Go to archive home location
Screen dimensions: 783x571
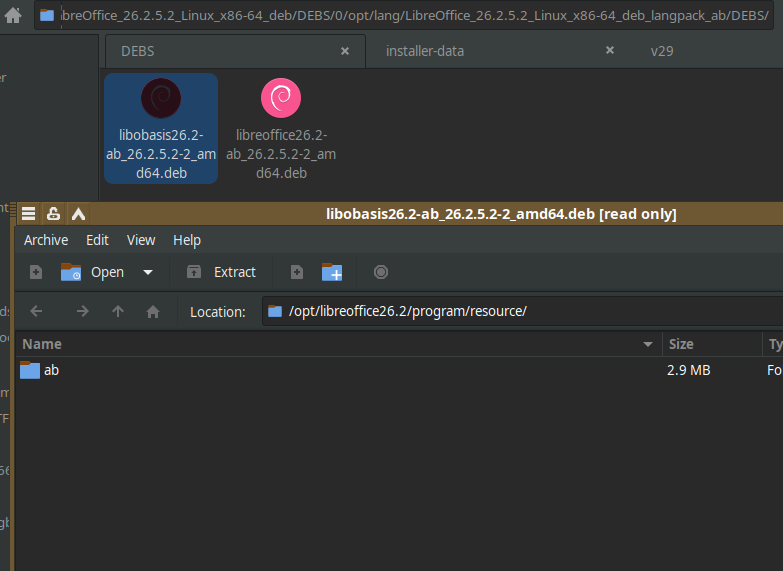pyautogui.click(x=153, y=312)
